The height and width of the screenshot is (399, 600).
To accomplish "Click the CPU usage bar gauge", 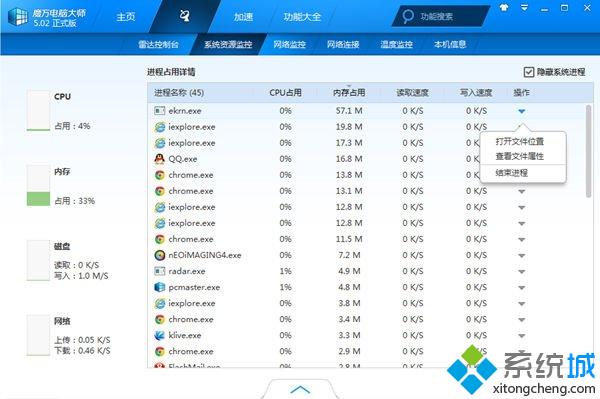I will 38,111.
